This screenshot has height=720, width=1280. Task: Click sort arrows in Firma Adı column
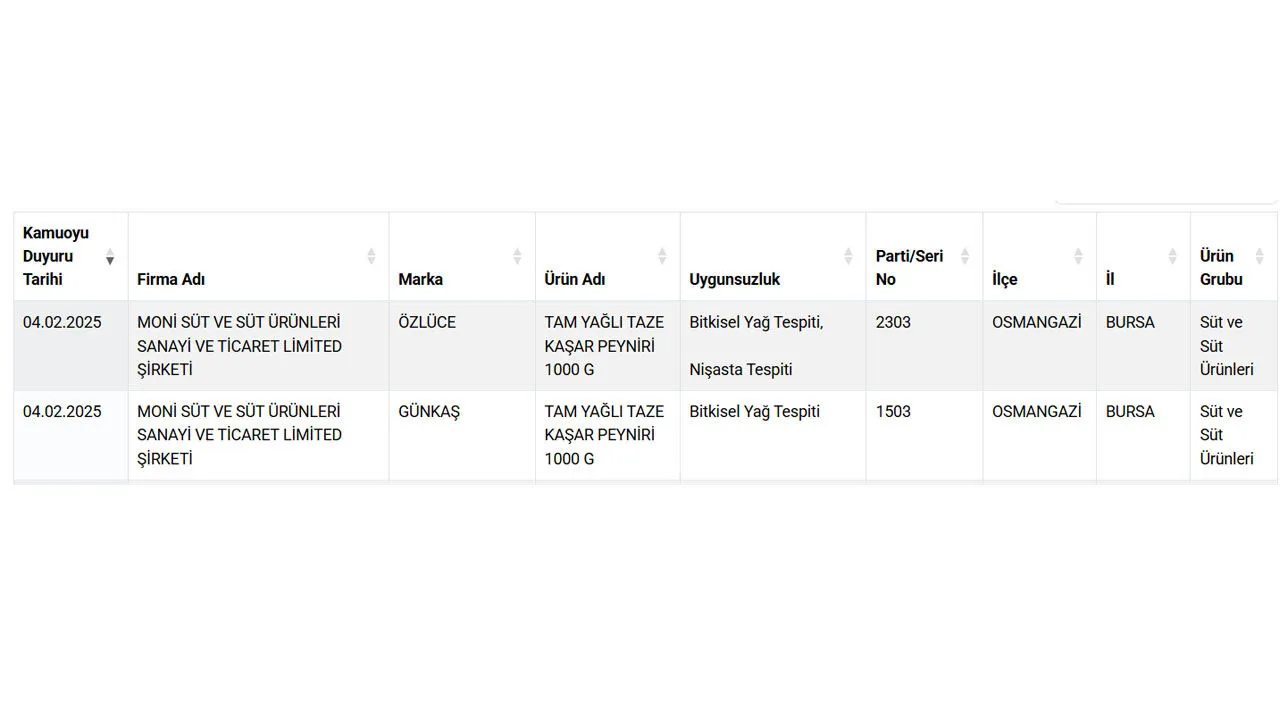pos(371,256)
